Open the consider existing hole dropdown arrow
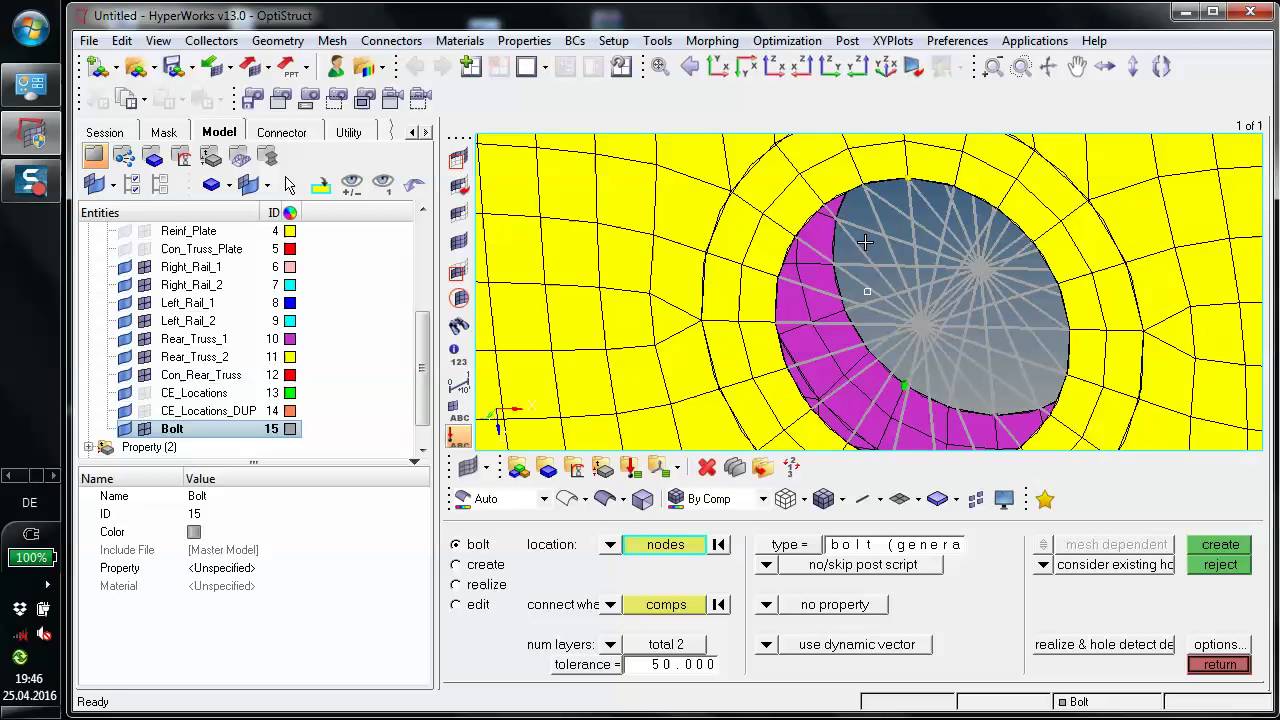Image resolution: width=1280 pixels, height=720 pixels. [x=1043, y=565]
